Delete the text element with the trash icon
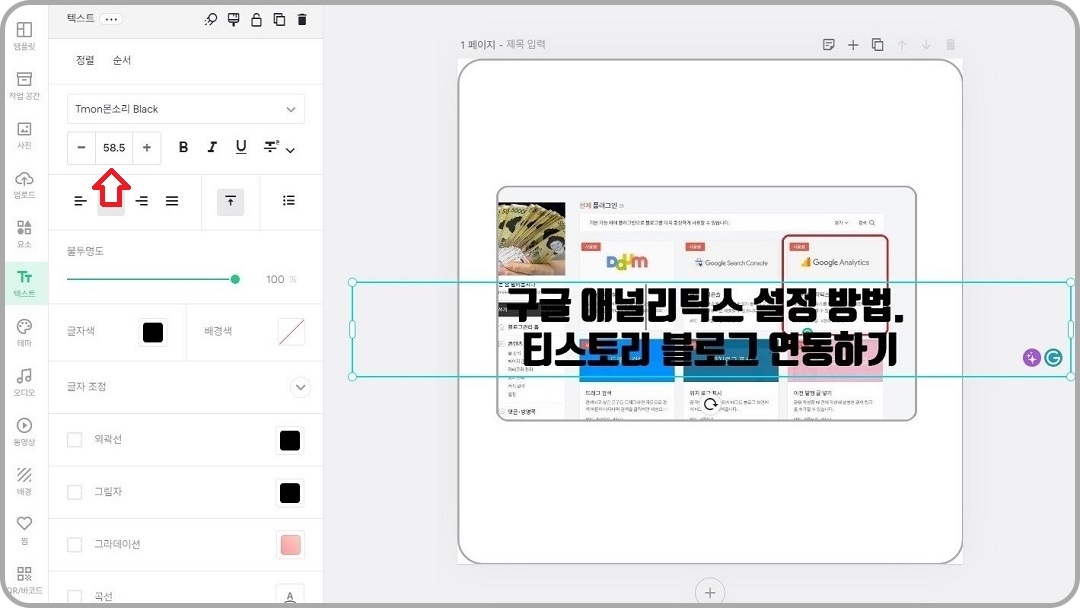 point(302,18)
